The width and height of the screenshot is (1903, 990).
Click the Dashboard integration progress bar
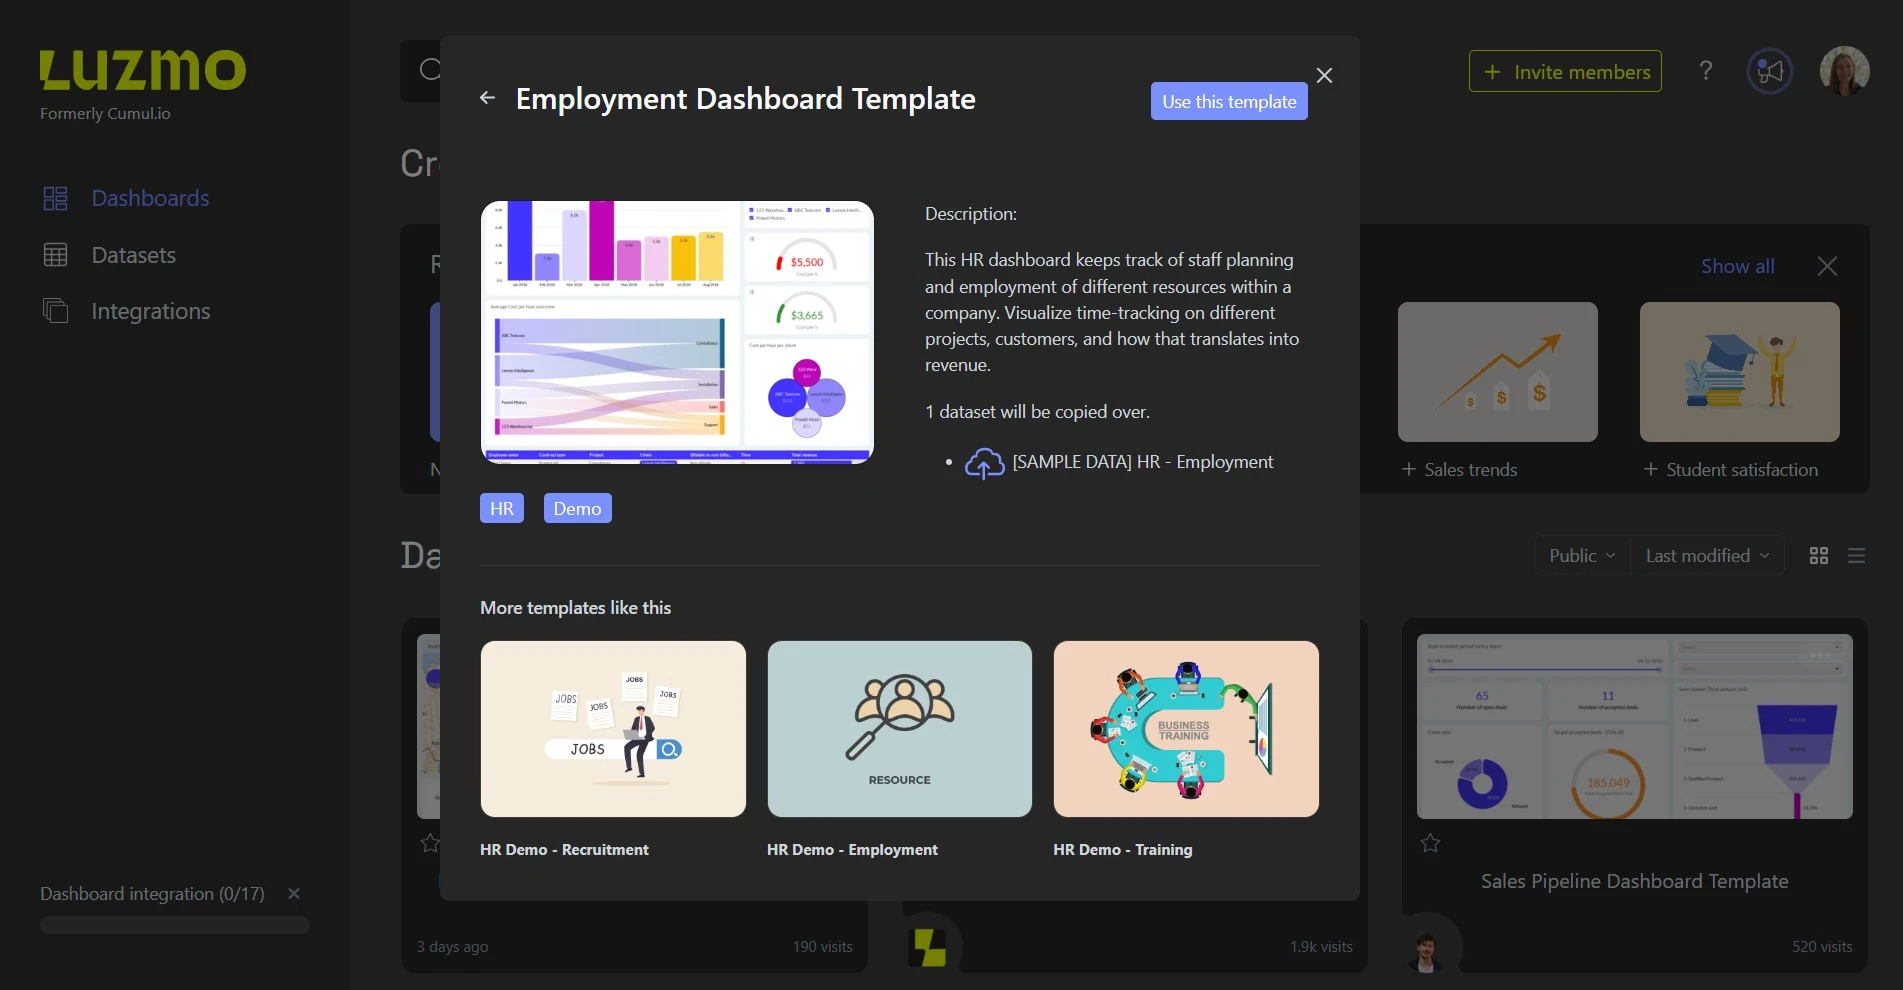pos(175,925)
